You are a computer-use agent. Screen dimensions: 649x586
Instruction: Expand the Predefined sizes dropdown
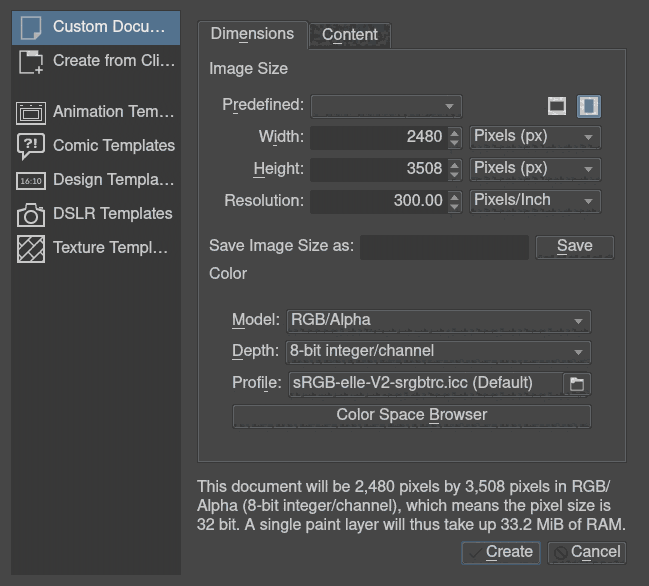pyautogui.click(x=386, y=106)
